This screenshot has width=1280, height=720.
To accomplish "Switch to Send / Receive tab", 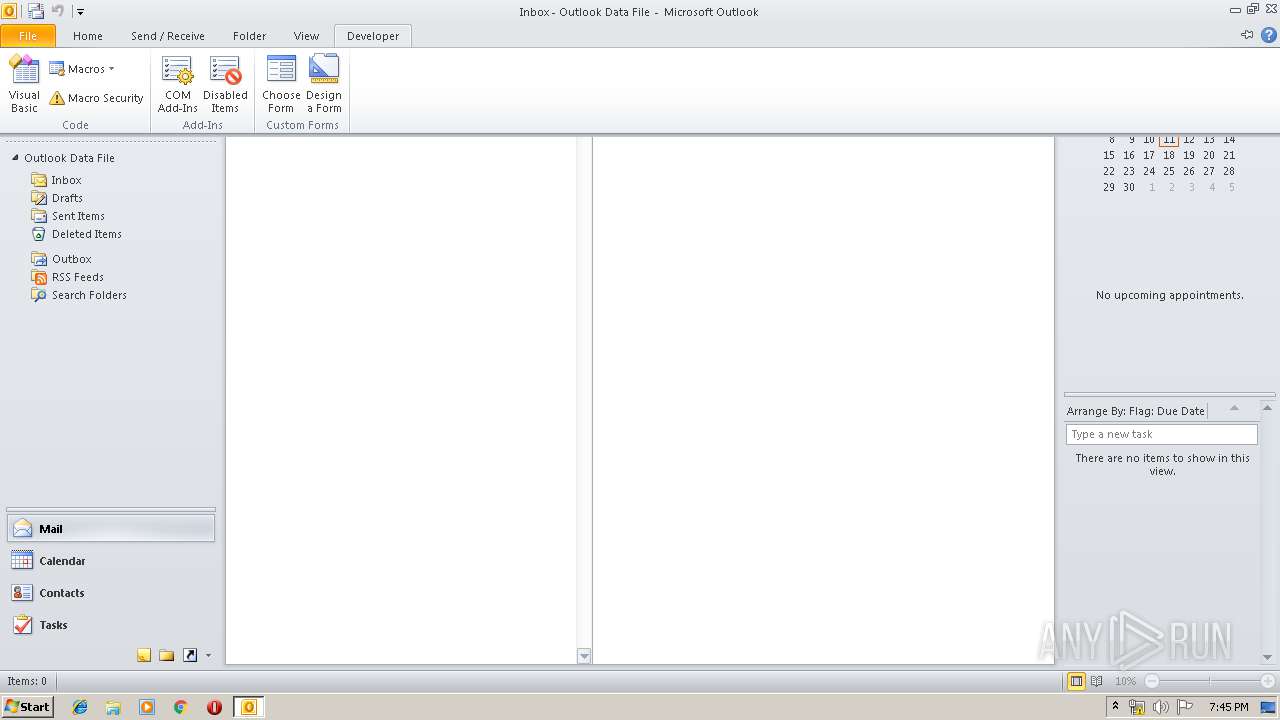I will pyautogui.click(x=168, y=36).
